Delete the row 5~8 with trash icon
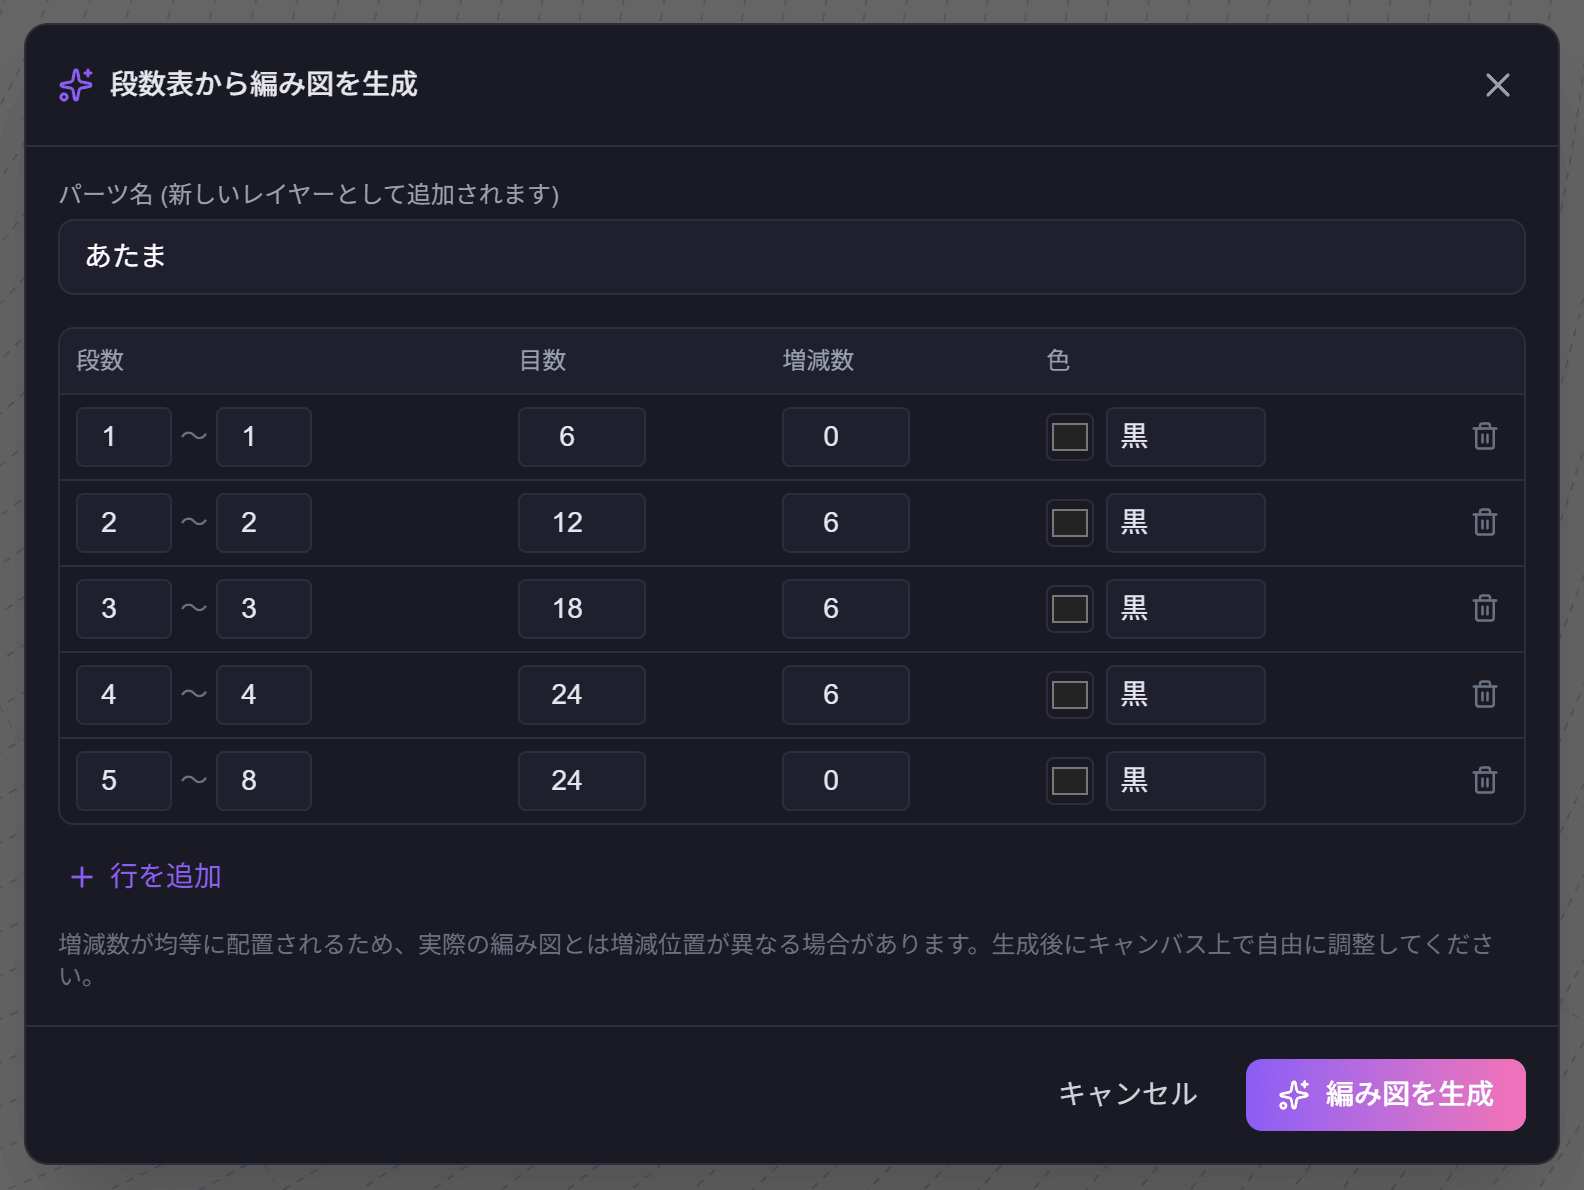 coord(1485,780)
